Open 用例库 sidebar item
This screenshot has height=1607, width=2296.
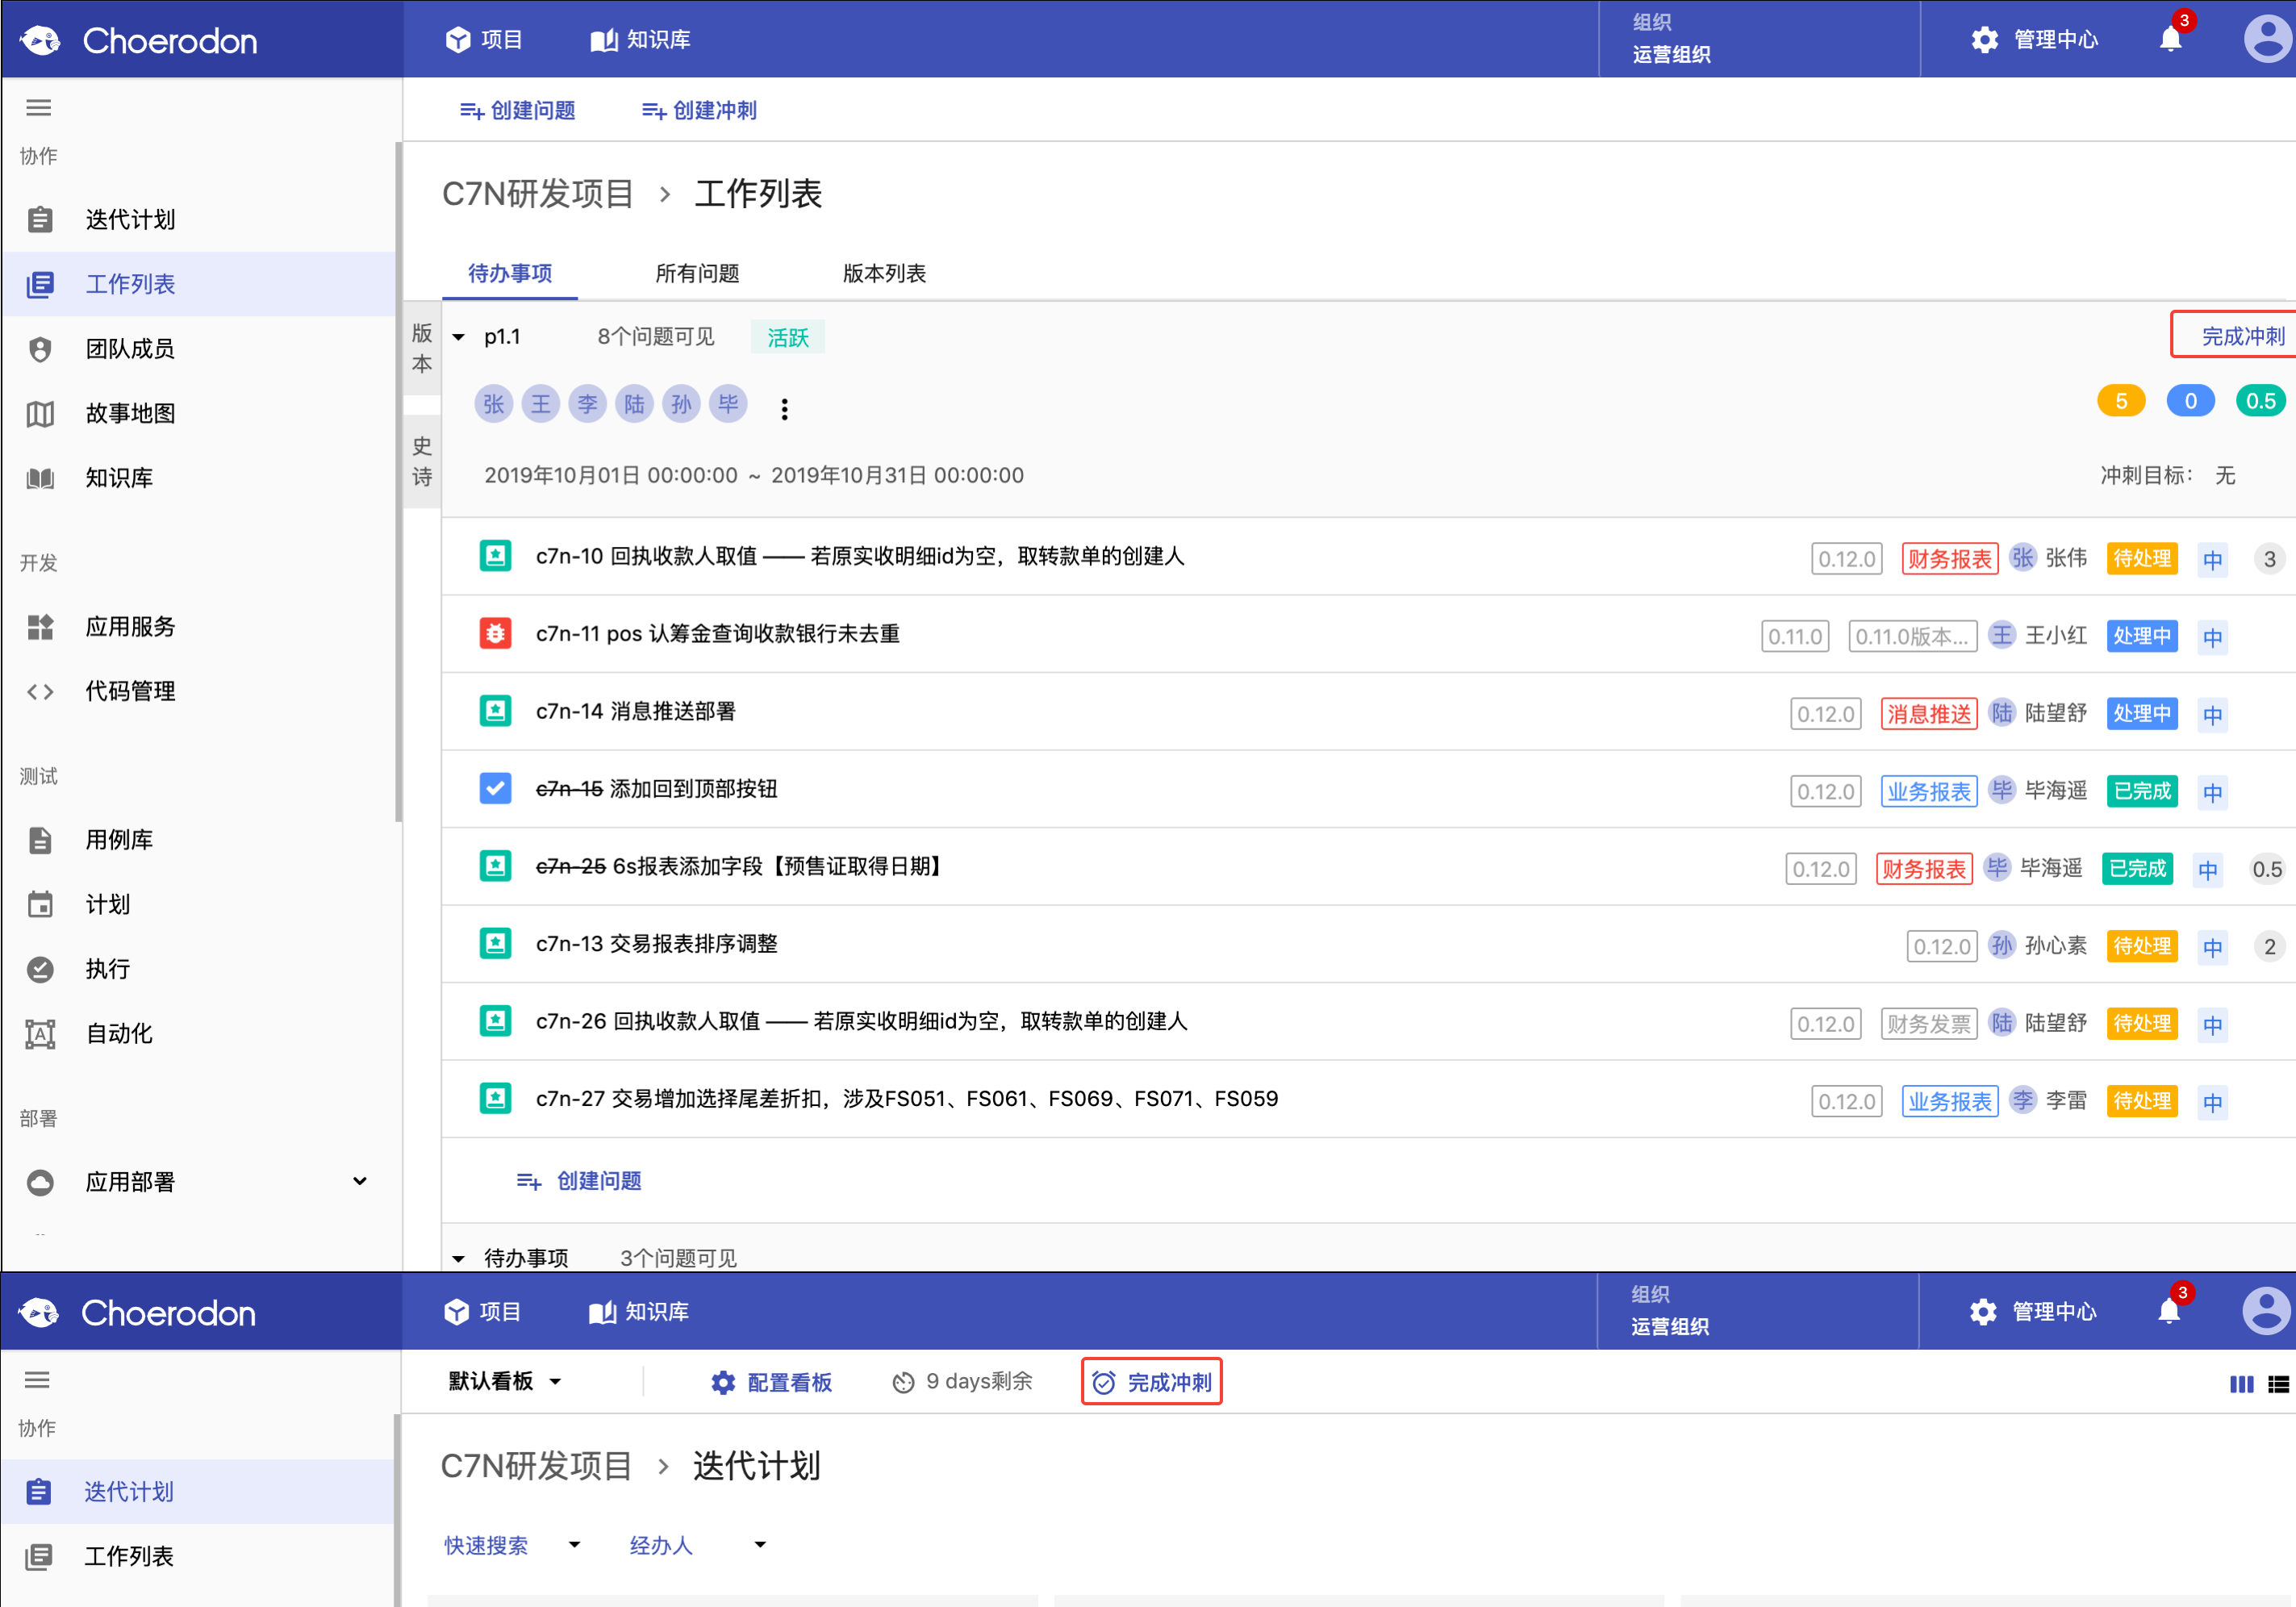200,840
